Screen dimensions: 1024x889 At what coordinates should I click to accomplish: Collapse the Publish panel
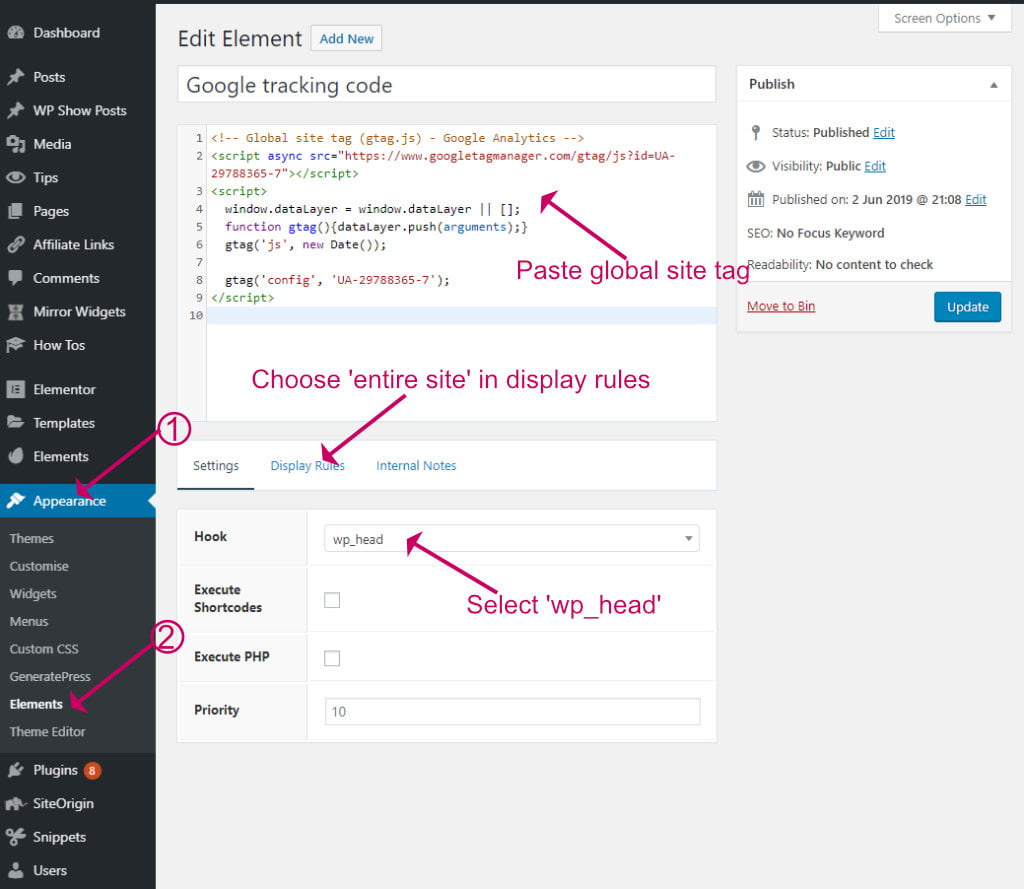(x=994, y=84)
